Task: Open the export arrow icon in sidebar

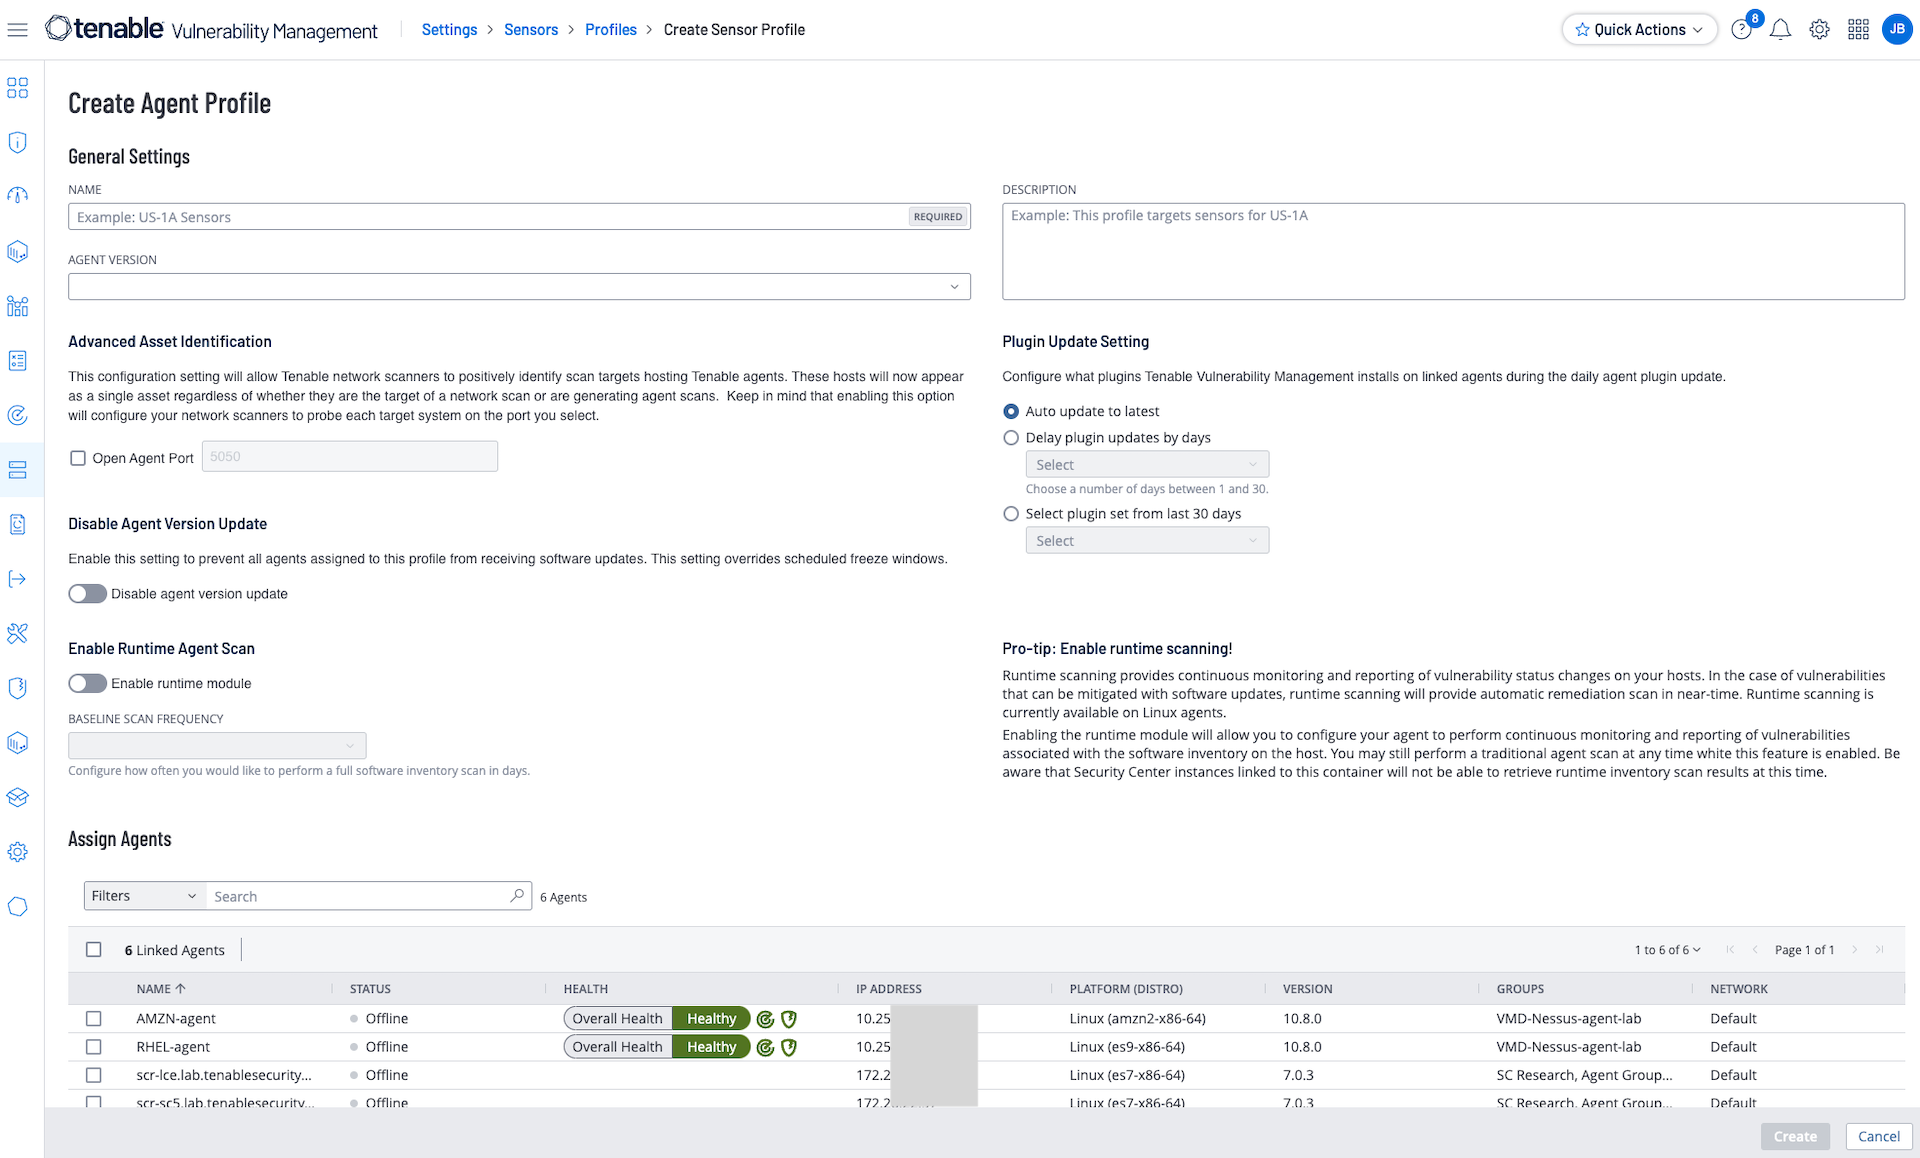Action: 17,579
